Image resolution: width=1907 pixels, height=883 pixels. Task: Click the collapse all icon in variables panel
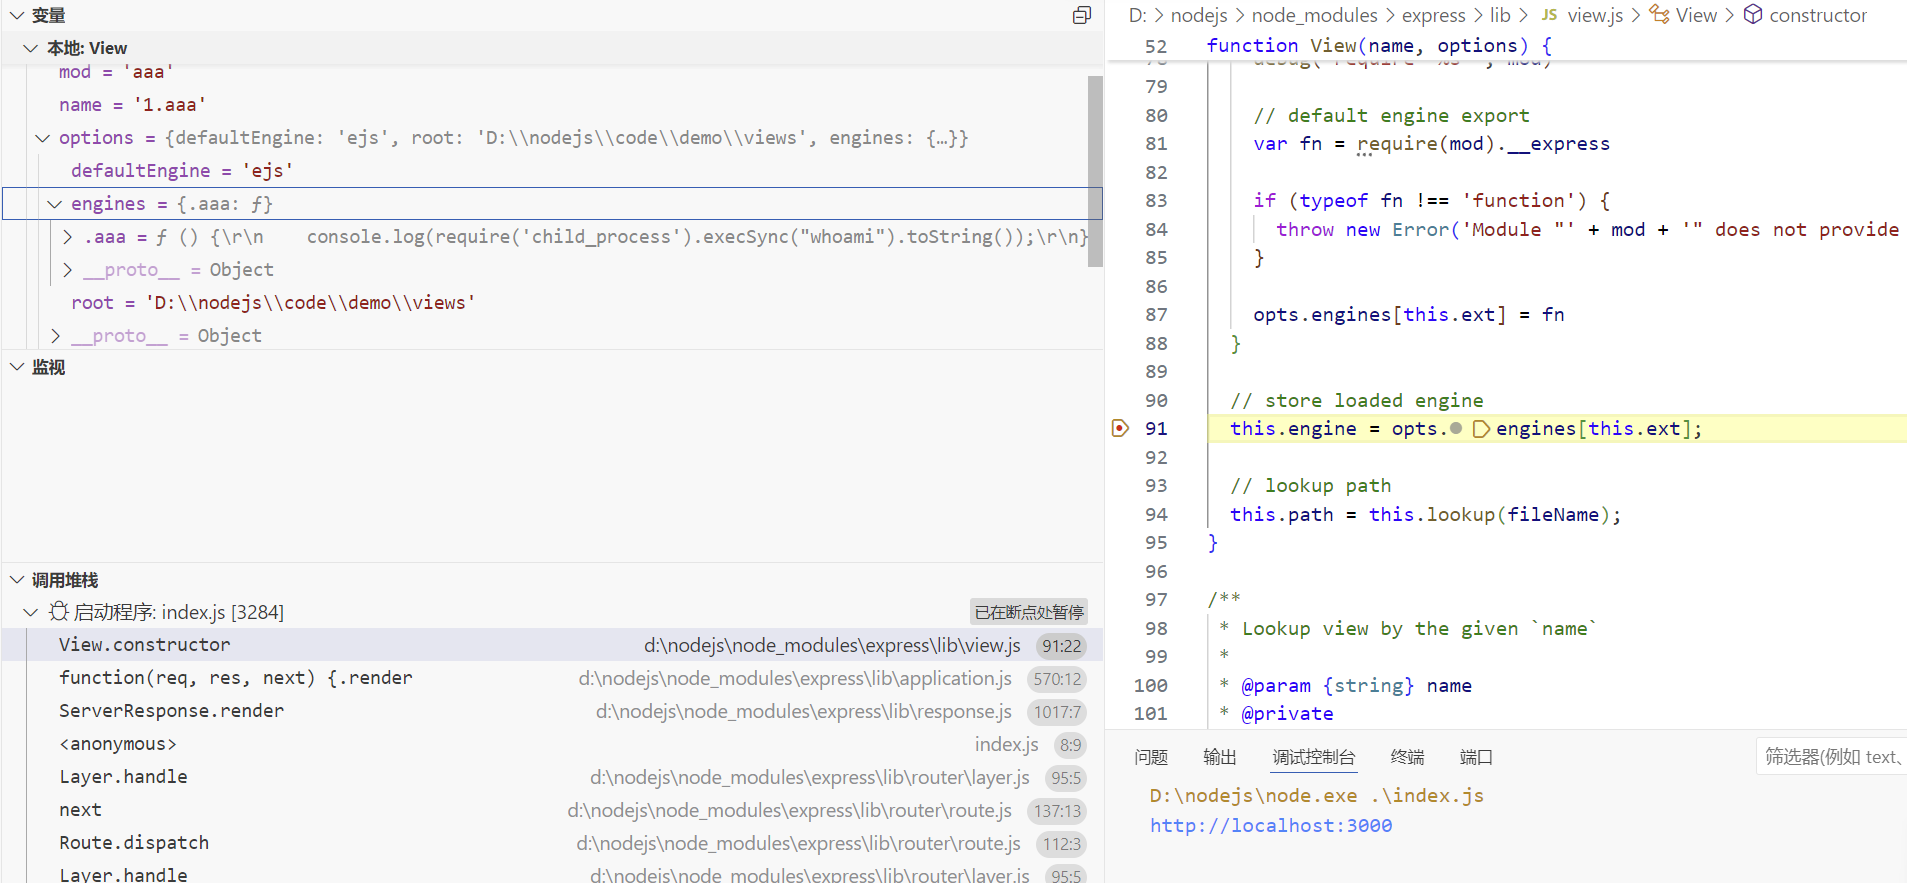1081,15
